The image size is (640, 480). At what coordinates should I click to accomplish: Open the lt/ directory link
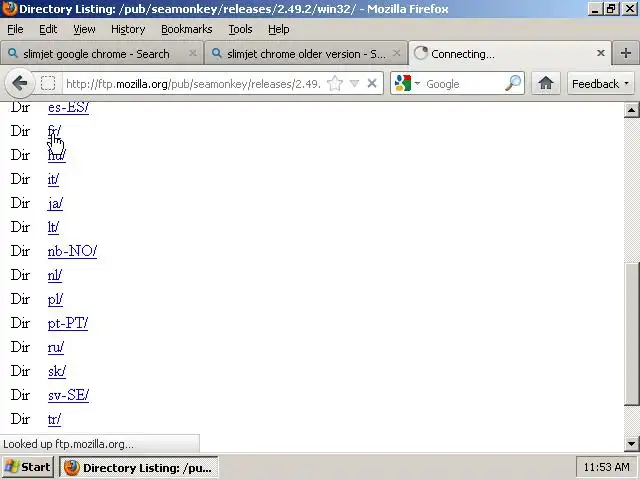pos(53,228)
